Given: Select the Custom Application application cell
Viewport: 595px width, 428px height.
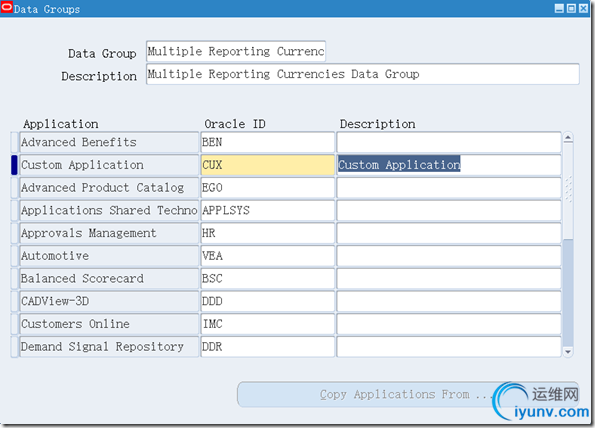Looking at the screenshot, I should [x=109, y=165].
